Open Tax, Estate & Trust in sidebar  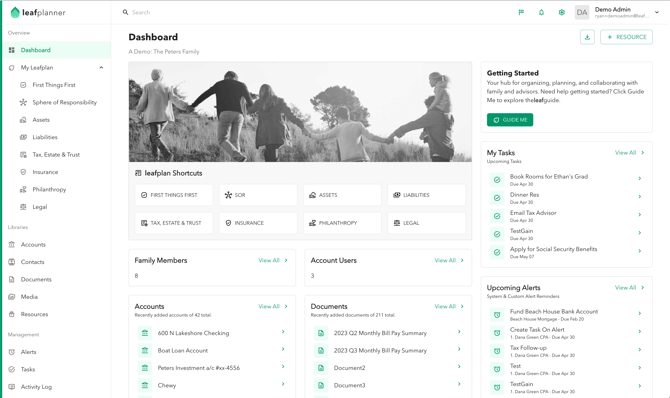pyautogui.click(x=56, y=155)
